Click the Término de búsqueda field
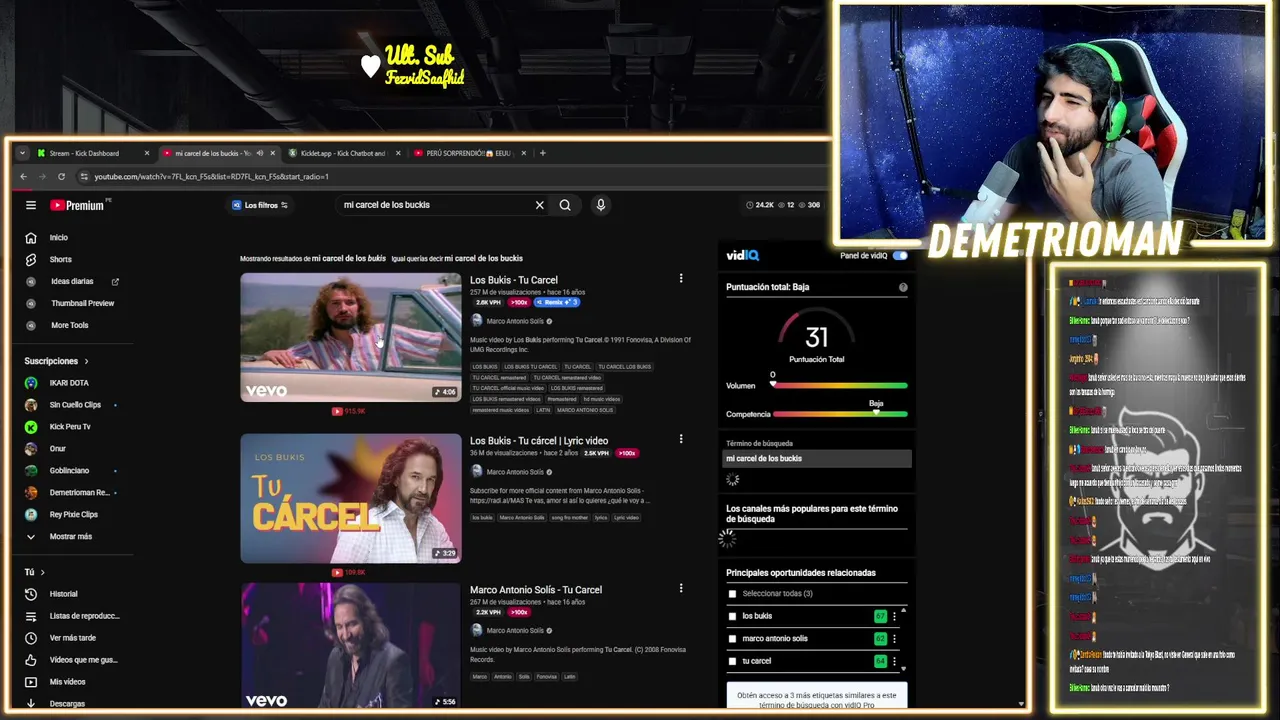The image size is (1280, 720). [x=818, y=459]
